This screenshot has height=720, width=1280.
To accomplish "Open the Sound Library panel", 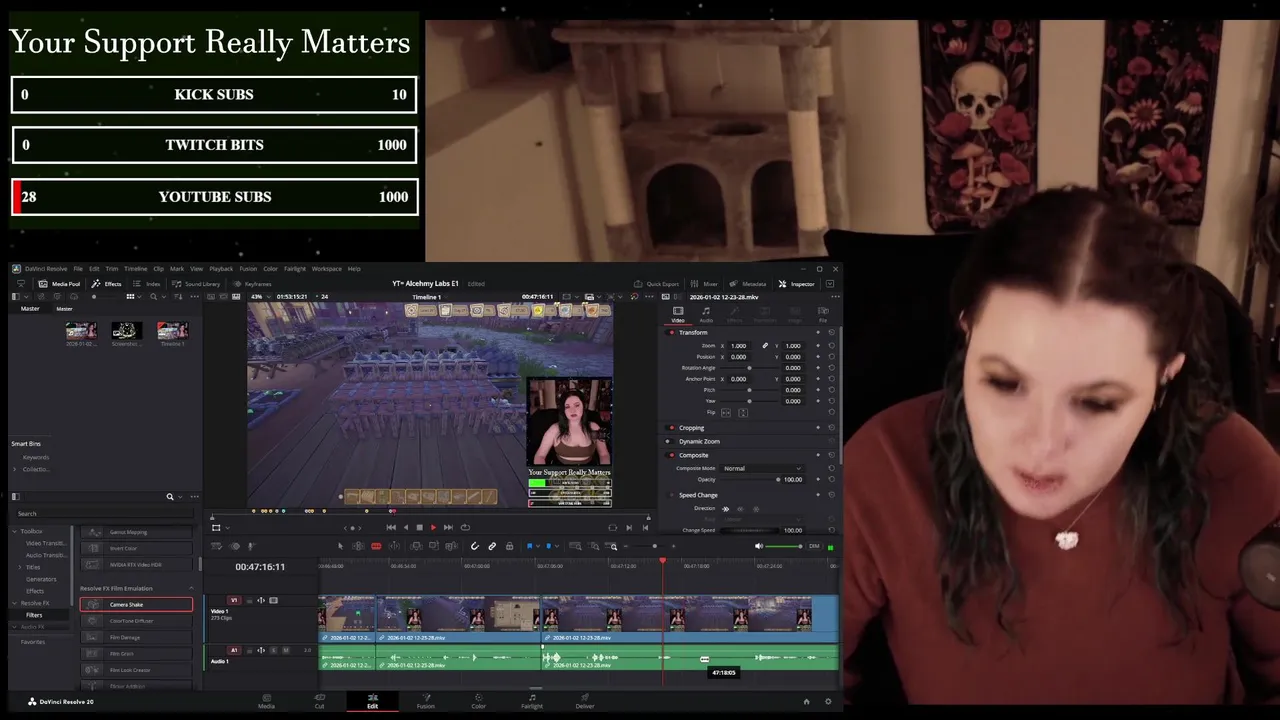I will click(x=195, y=284).
